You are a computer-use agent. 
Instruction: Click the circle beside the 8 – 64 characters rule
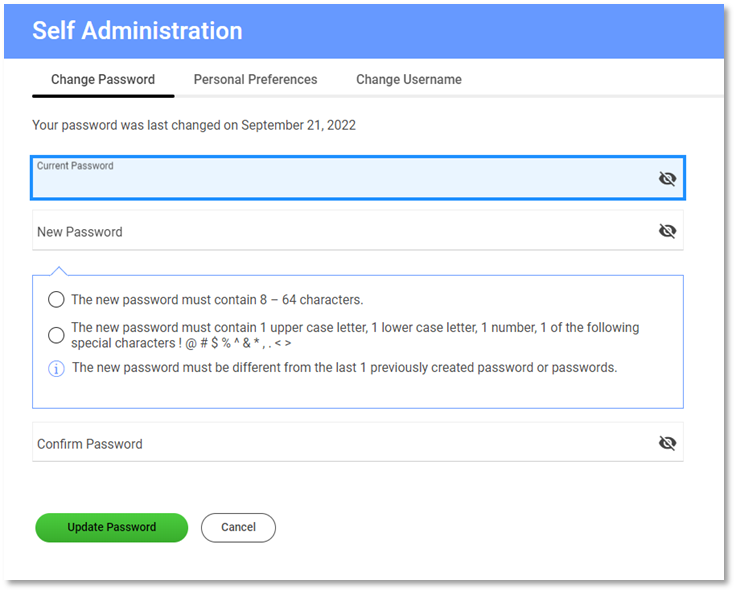(x=56, y=299)
